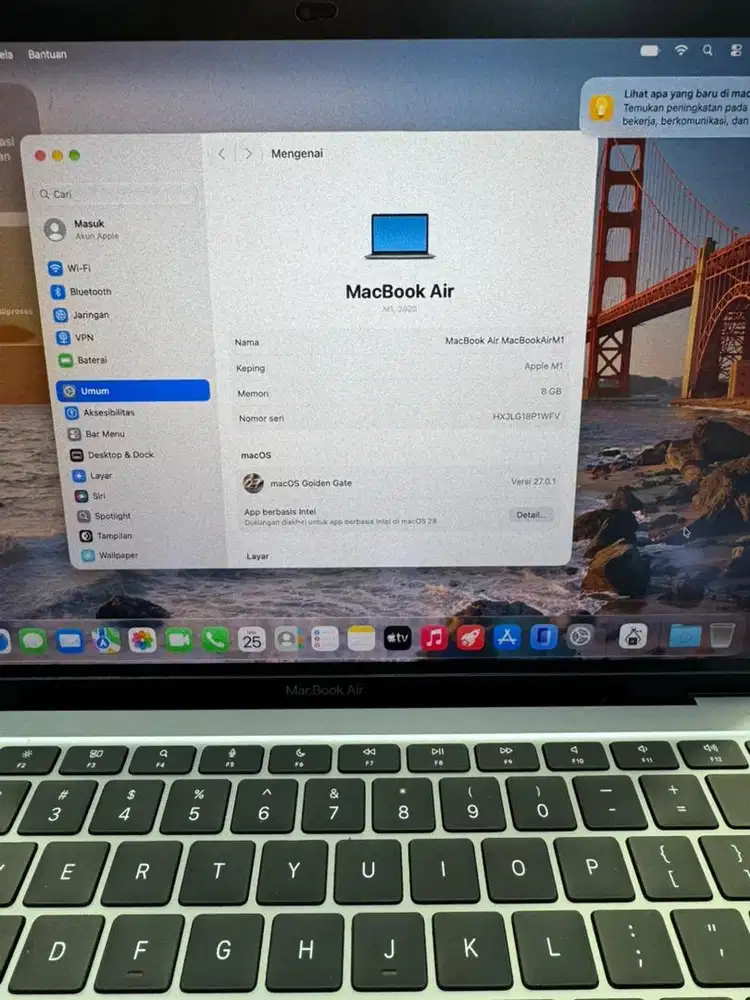Viewport: 750px width, 1000px height.
Task: Open Siri settings in sidebar
Action: pyautogui.click(x=91, y=496)
